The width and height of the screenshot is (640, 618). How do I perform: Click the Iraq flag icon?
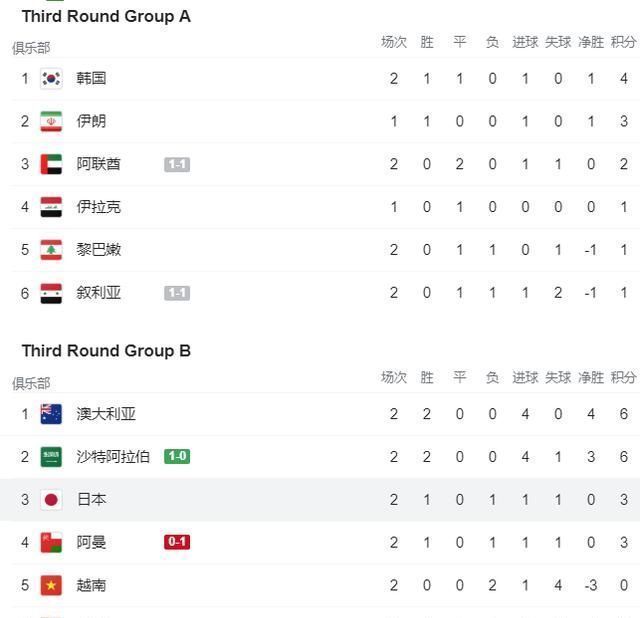pyautogui.click(x=51, y=207)
